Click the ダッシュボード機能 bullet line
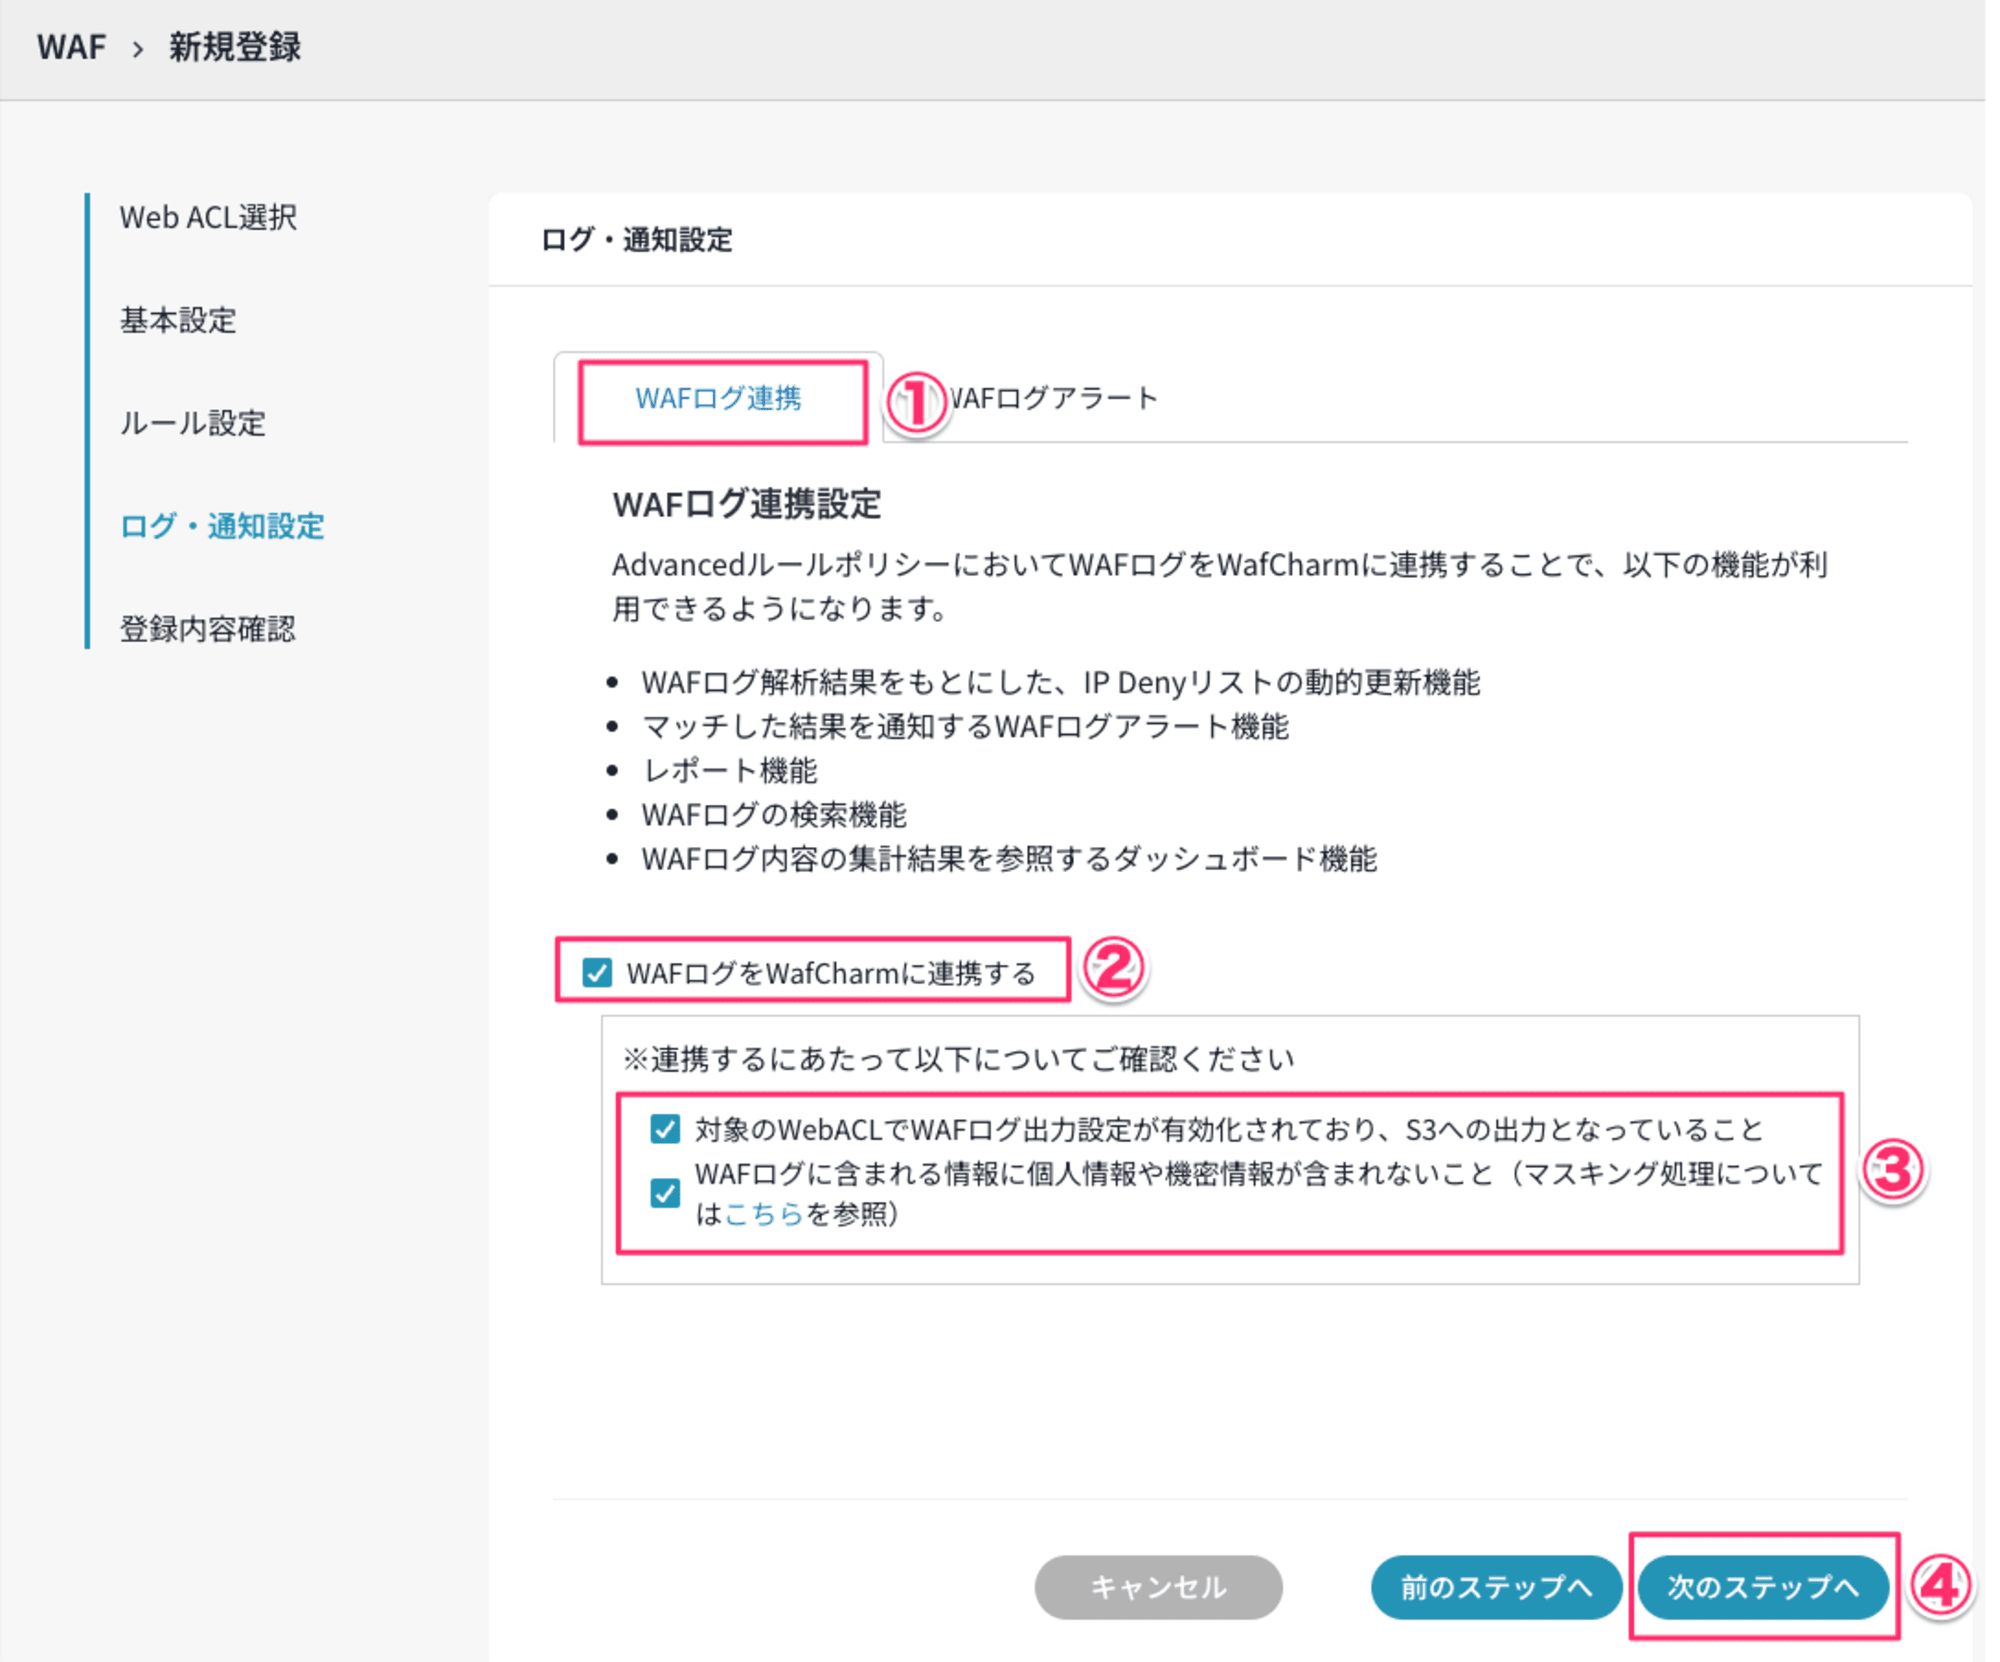 click(1009, 858)
